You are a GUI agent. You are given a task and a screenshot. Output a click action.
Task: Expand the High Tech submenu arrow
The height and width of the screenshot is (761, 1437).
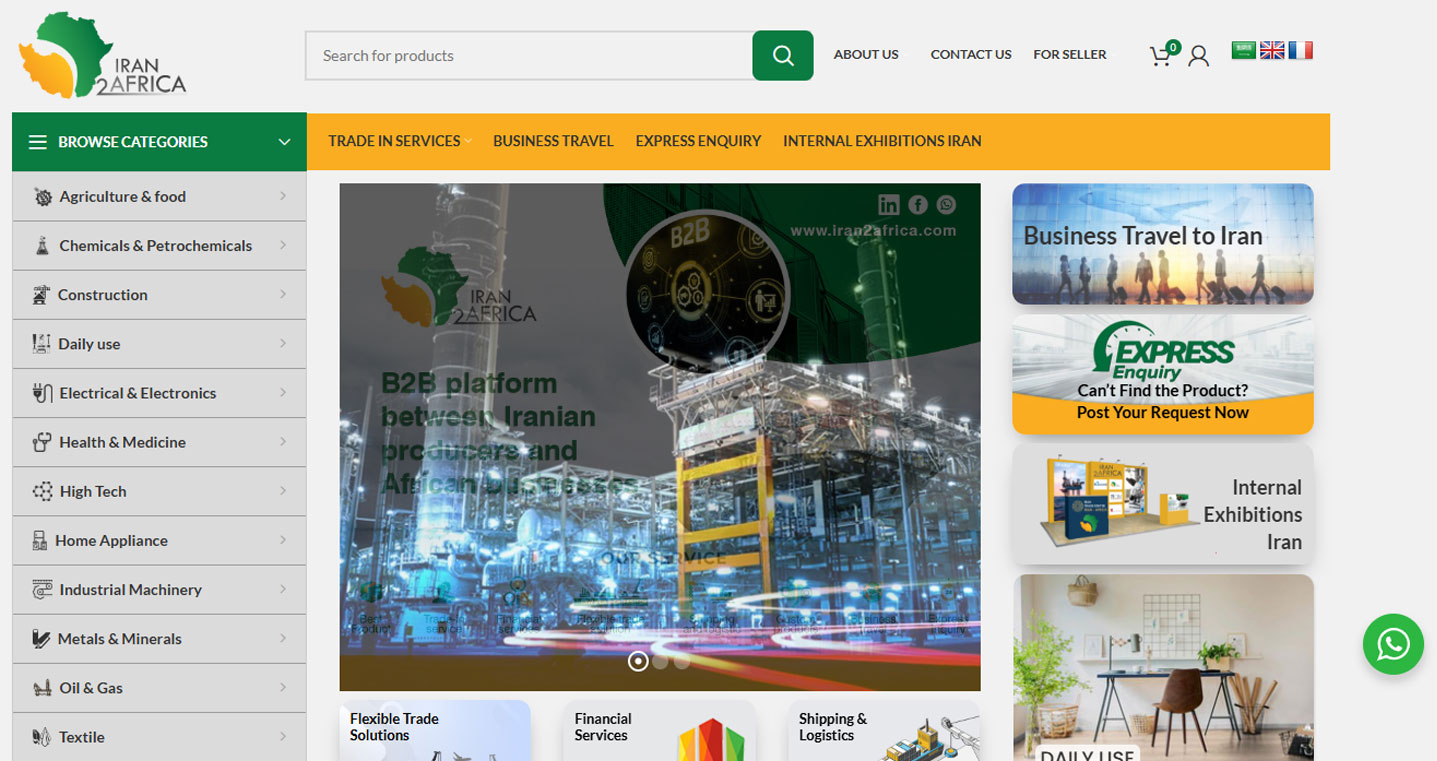coord(284,491)
